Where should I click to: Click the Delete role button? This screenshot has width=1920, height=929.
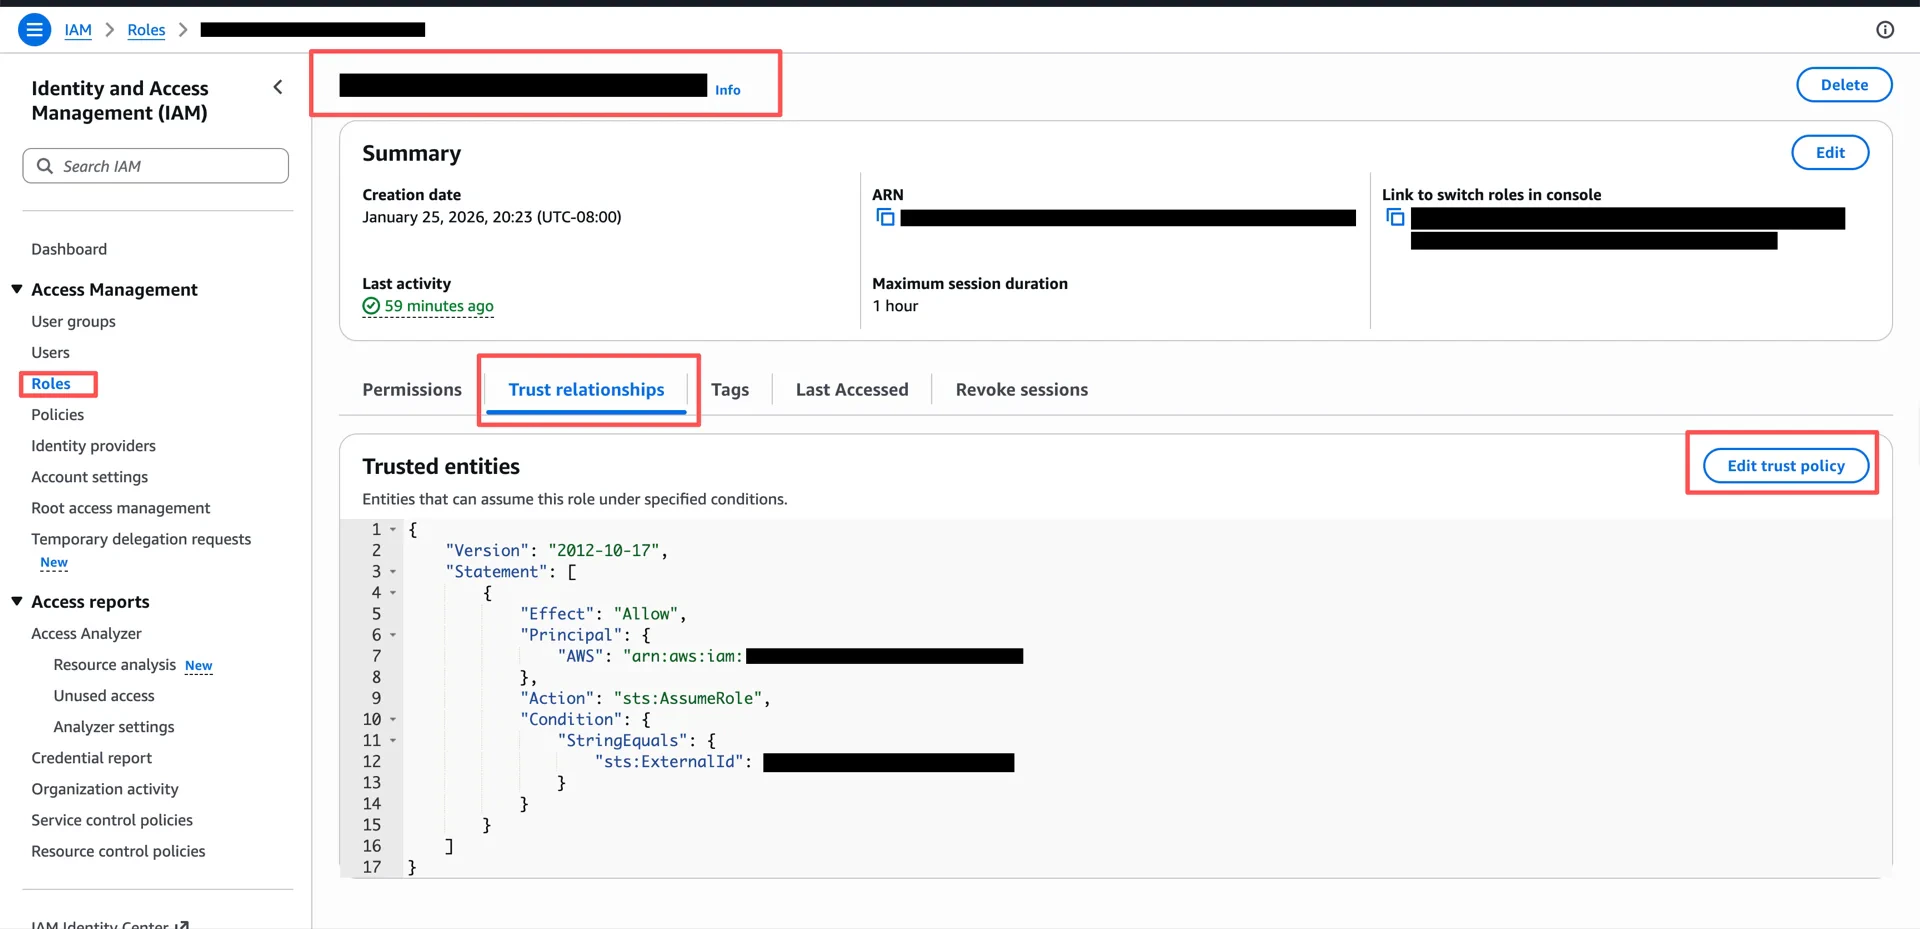pos(1844,85)
